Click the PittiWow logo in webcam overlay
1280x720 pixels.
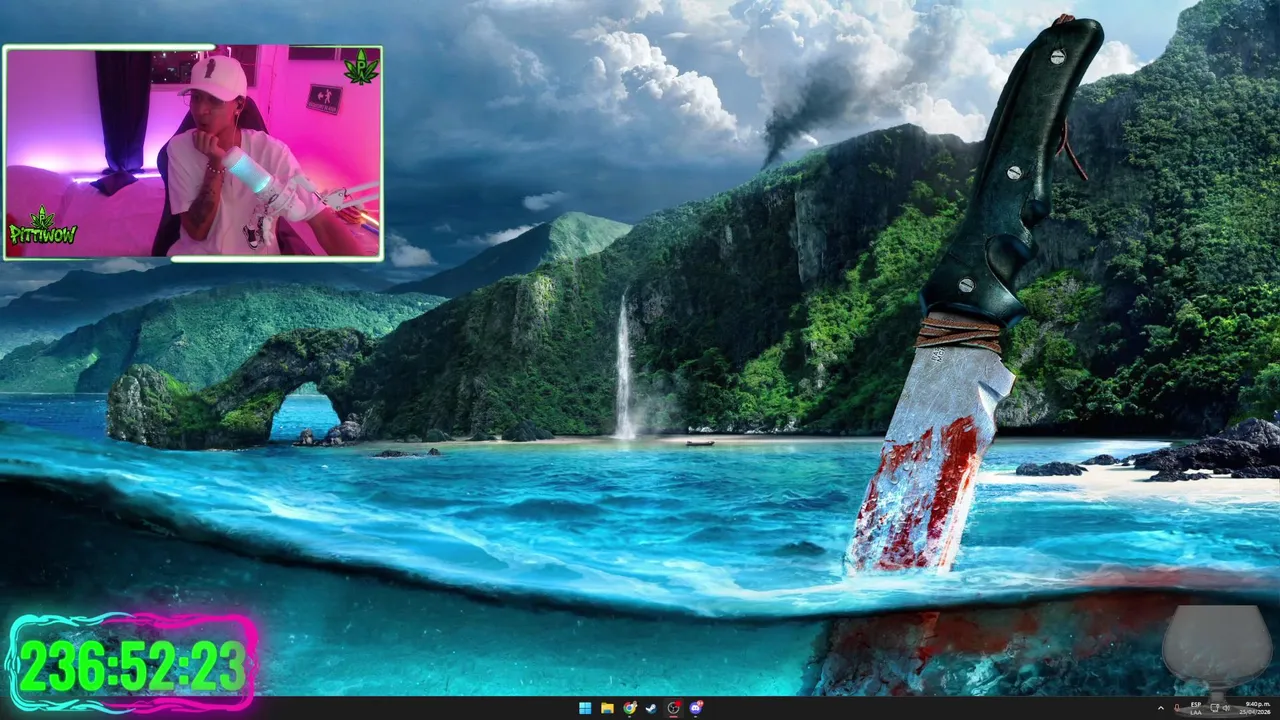click(43, 229)
